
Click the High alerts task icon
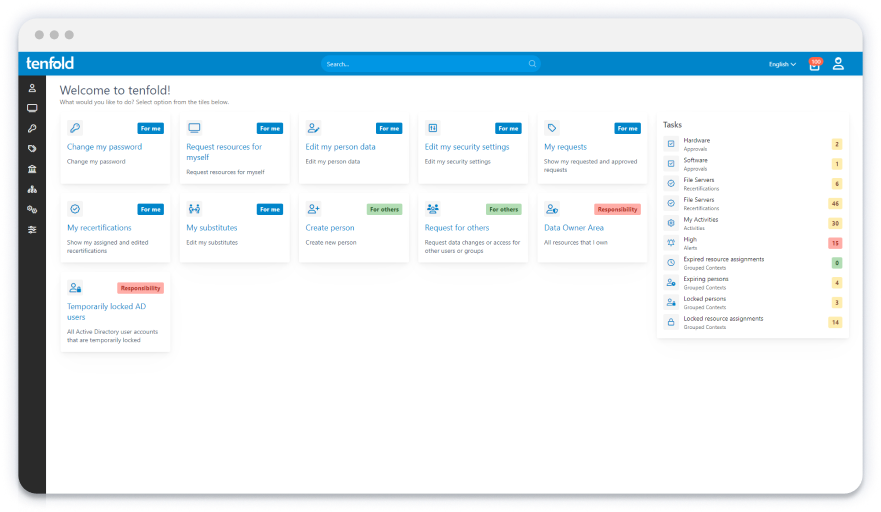tap(671, 243)
